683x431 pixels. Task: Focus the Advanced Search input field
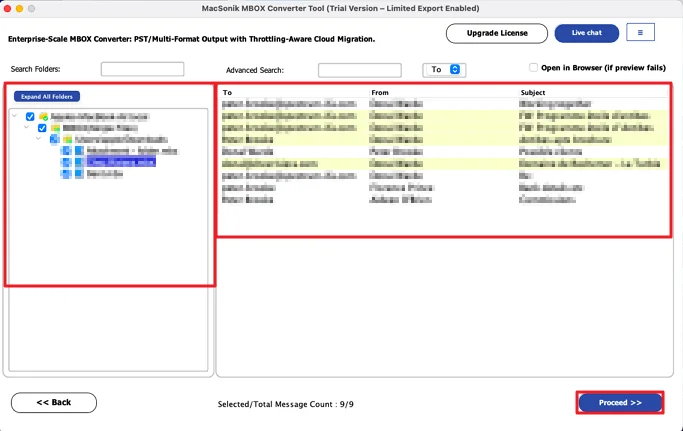point(360,70)
